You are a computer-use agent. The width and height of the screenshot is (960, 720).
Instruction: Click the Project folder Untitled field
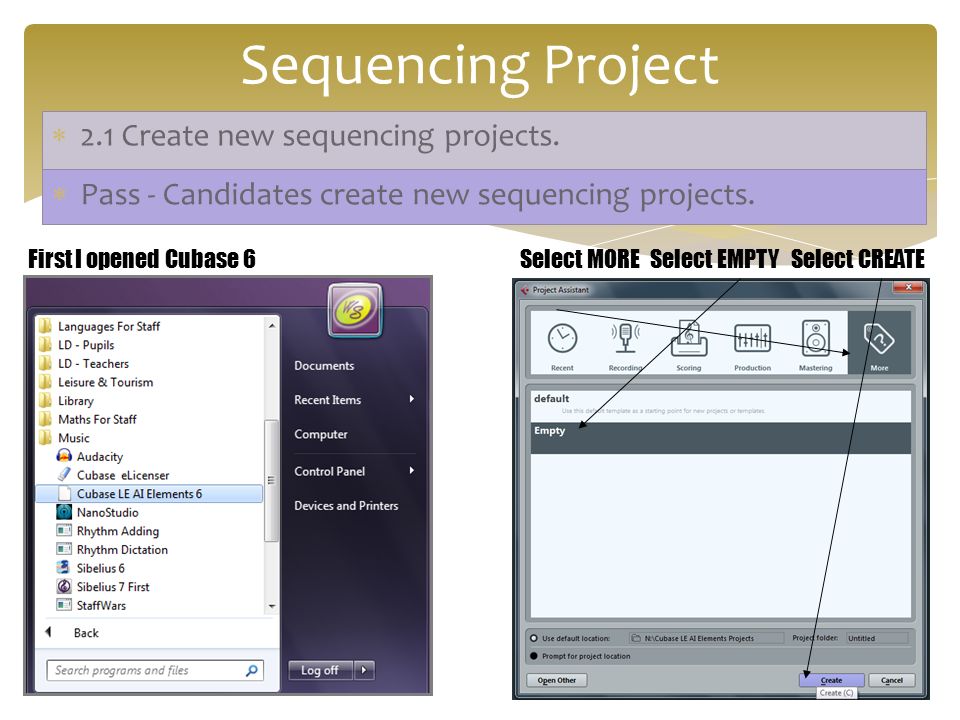(877, 638)
